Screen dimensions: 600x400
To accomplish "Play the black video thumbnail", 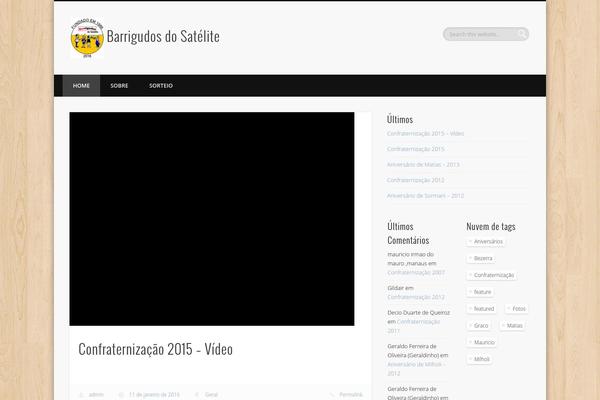I will coord(212,219).
